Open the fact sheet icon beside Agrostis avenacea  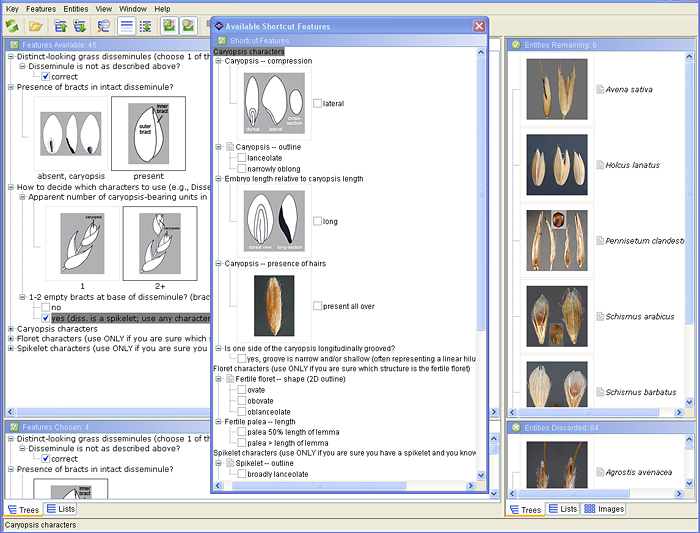coord(600,472)
